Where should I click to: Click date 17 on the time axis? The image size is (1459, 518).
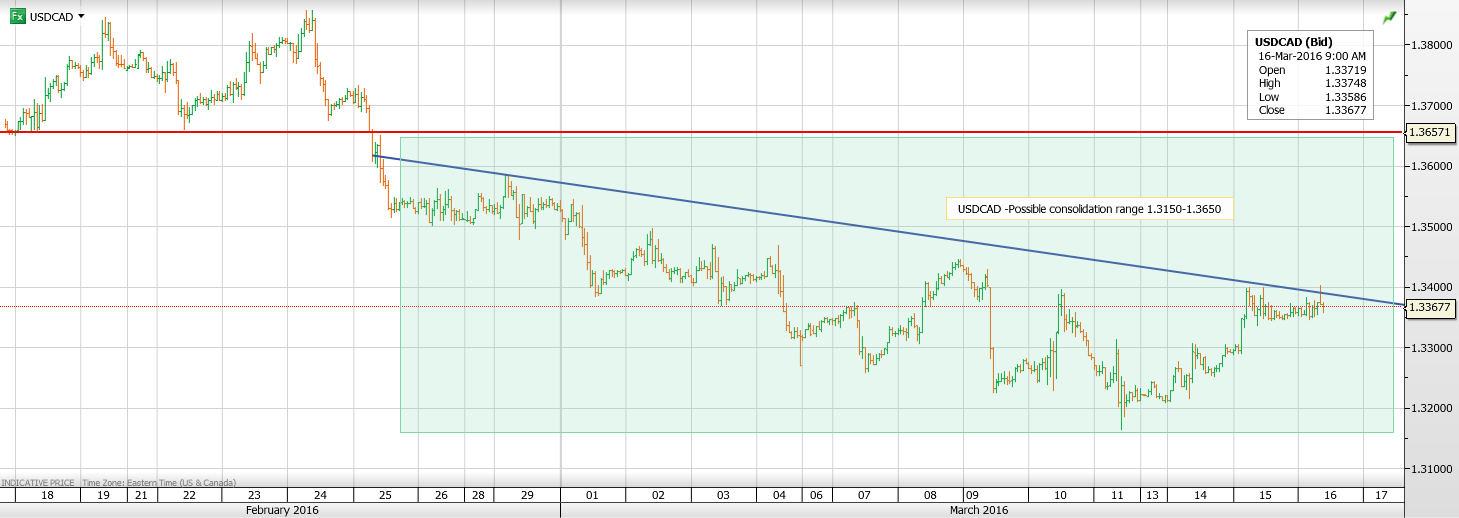click(1381, 495)
